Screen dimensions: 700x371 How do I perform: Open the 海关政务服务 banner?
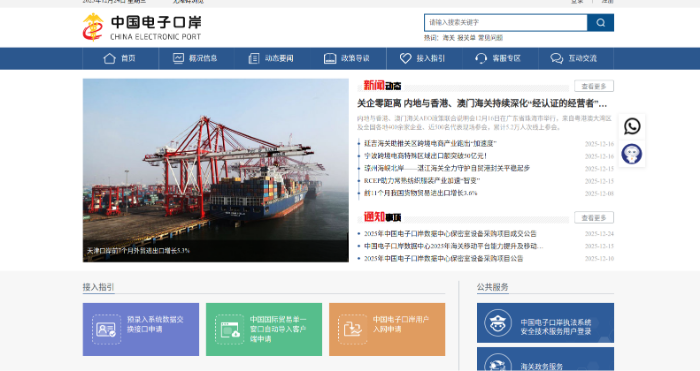(545, 359)
